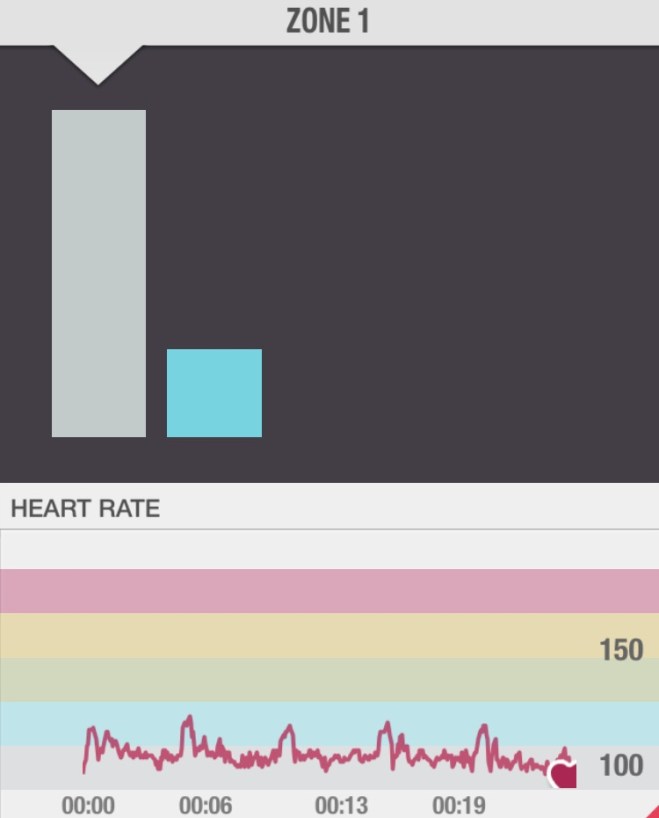Tap the ZONE 1 header title

tap(328, 22)
